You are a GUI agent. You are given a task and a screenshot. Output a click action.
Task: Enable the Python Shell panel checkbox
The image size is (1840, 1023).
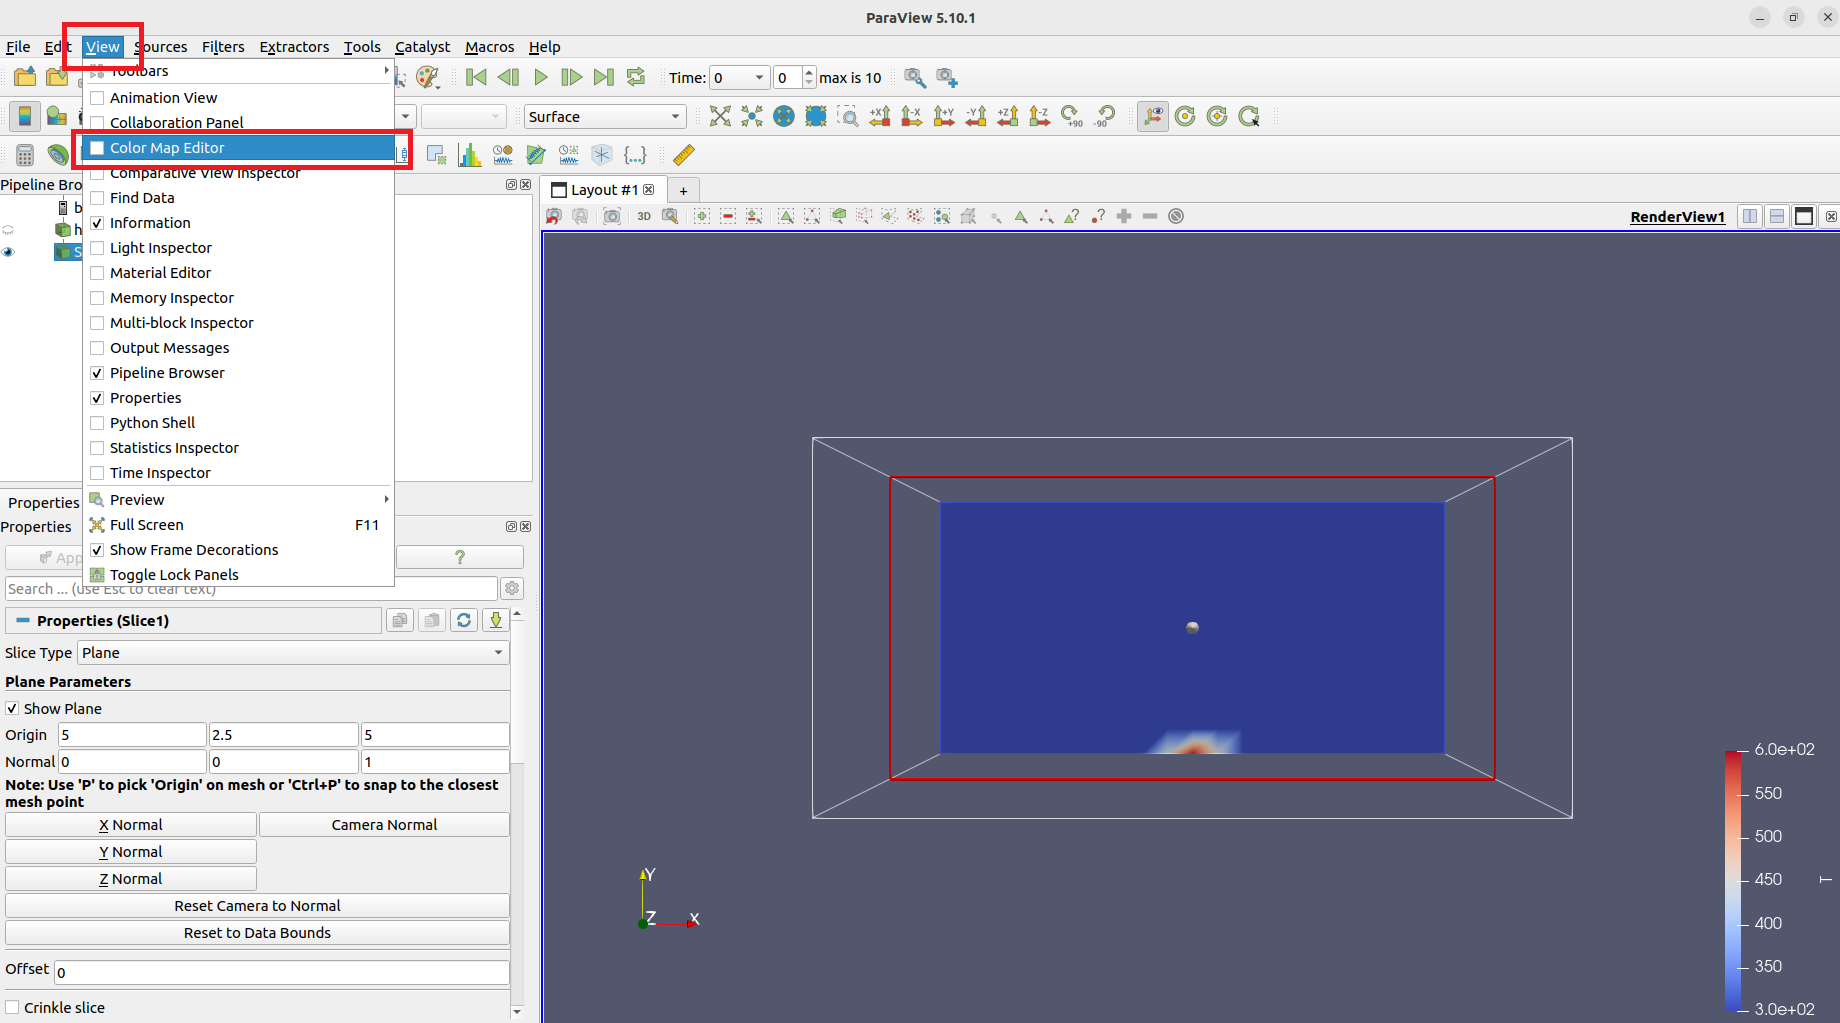97,423
